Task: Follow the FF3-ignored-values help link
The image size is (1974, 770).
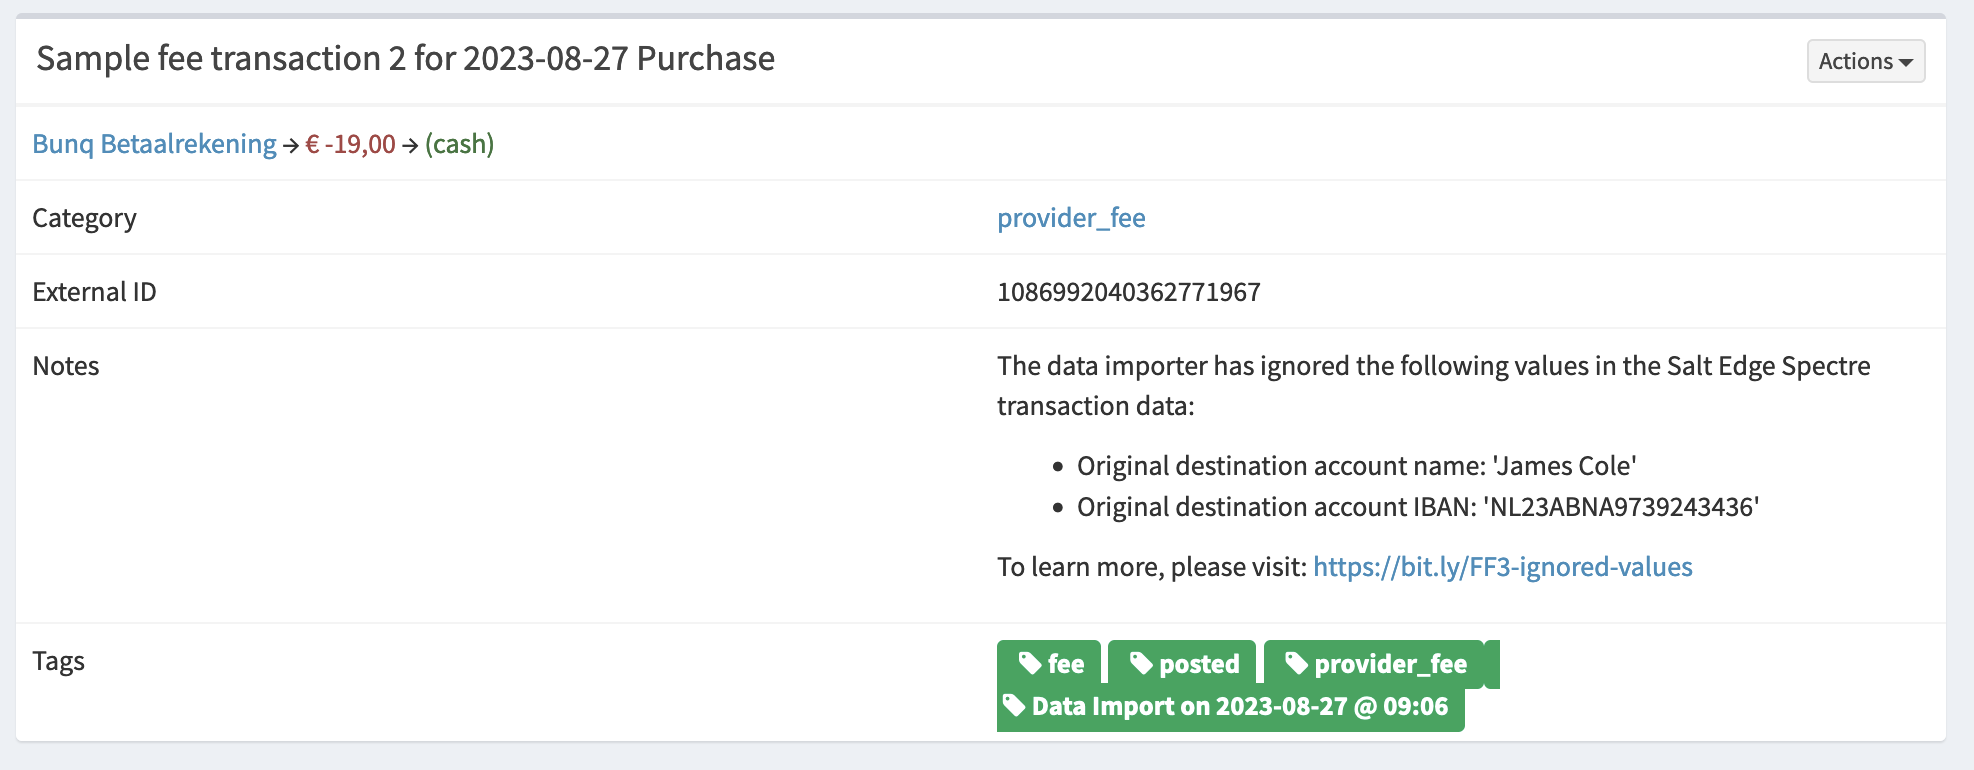Action: pos(1503,566)
